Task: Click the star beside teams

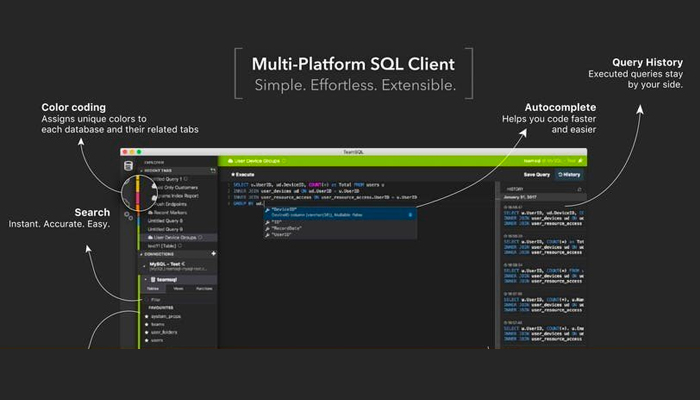Action: (x=146, y=325)
